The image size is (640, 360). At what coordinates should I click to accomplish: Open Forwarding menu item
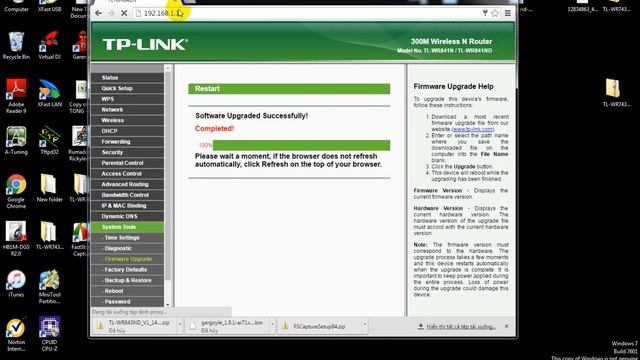pyautogui.click(x=127, y=141)
